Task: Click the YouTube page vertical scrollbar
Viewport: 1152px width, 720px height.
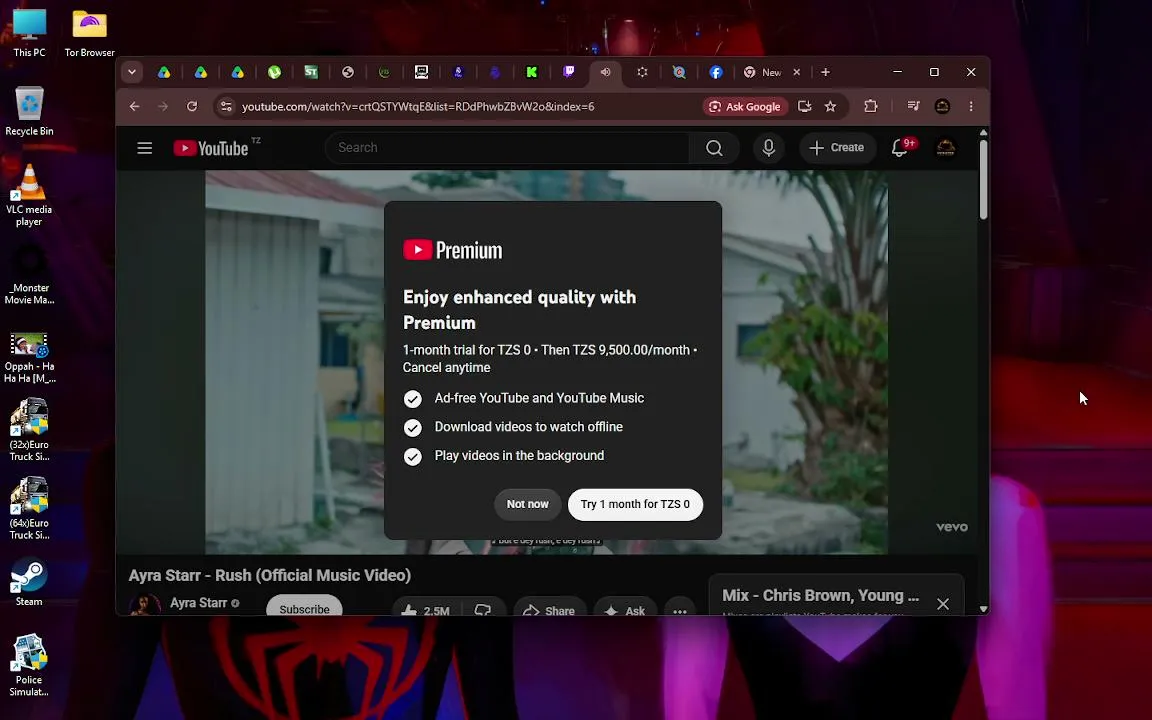Action: pos(983,179)
